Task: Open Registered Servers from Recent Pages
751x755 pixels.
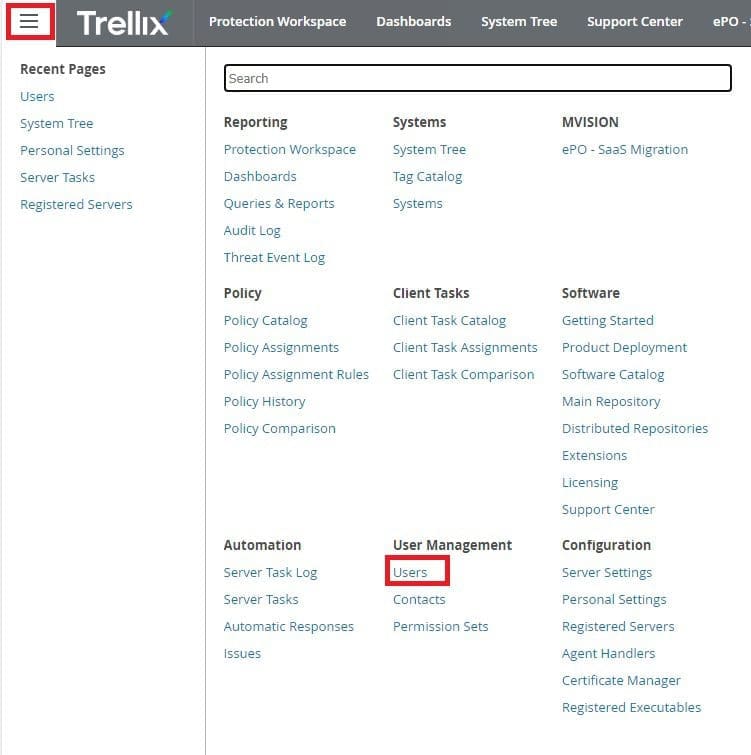Action: pyautogui.click(x=76, y=204)
